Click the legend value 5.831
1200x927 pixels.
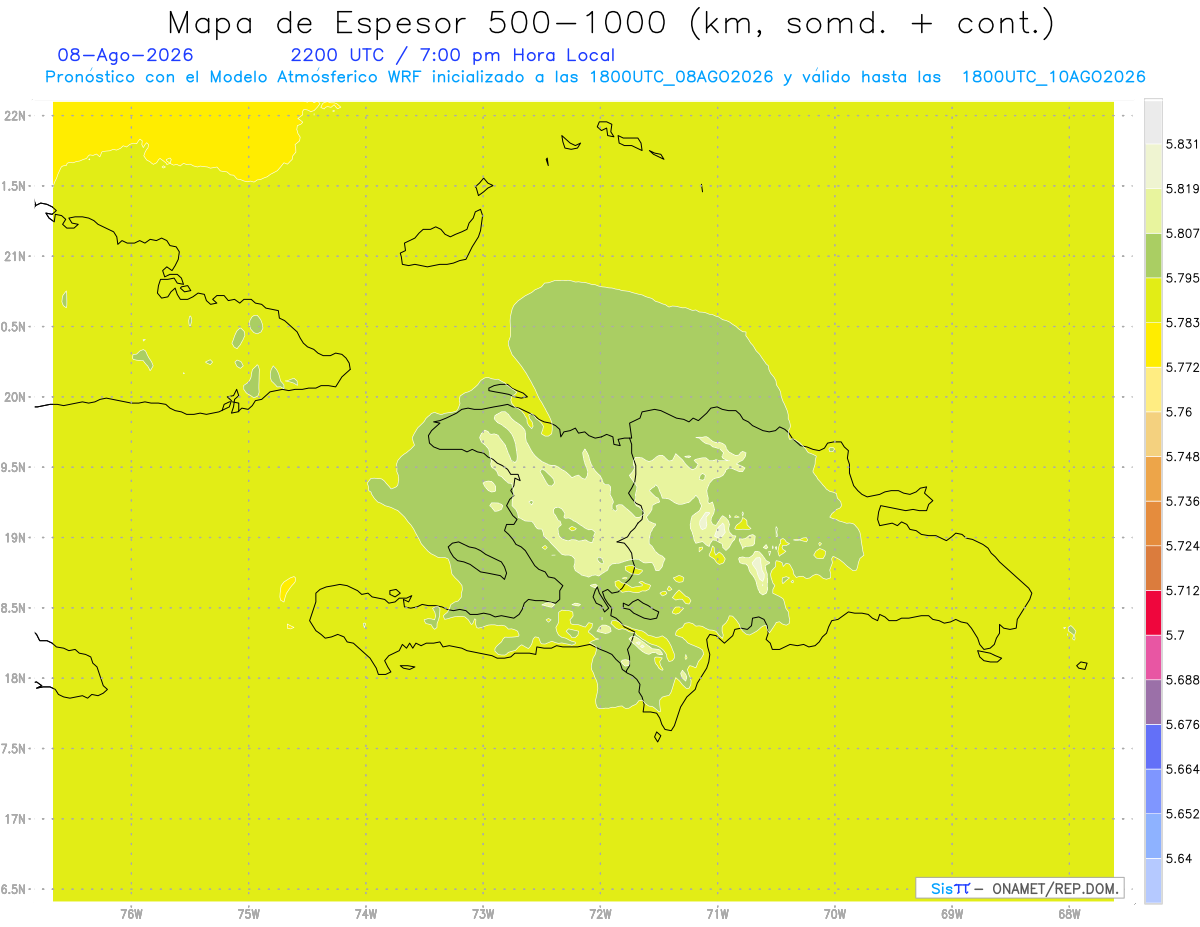pyautogui.click(x=1182, y=144)
